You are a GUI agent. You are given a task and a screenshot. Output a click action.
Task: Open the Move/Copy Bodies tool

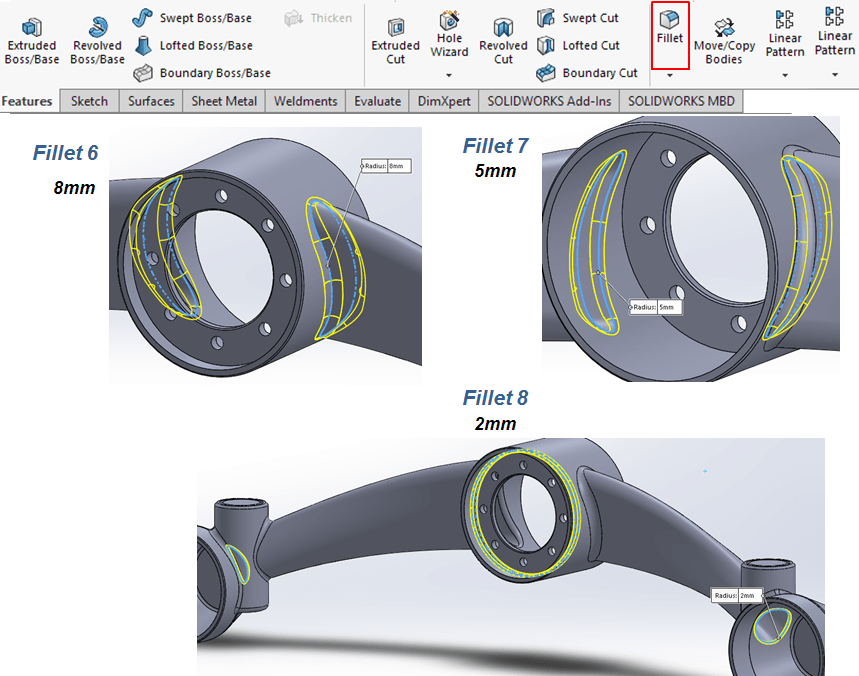(724, 40)
